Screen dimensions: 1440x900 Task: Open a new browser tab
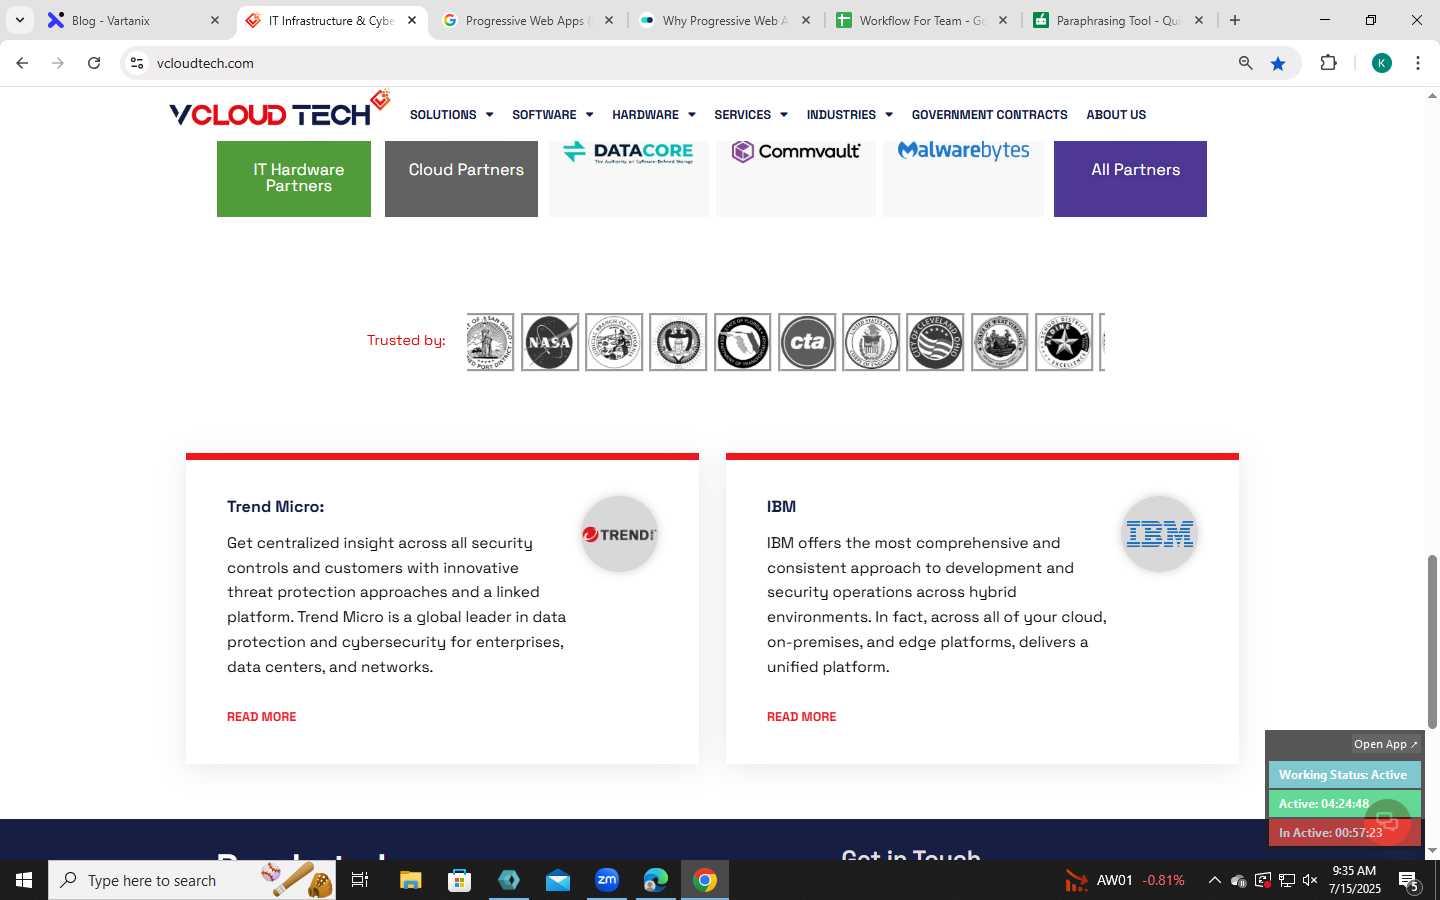pos(1235,20)
